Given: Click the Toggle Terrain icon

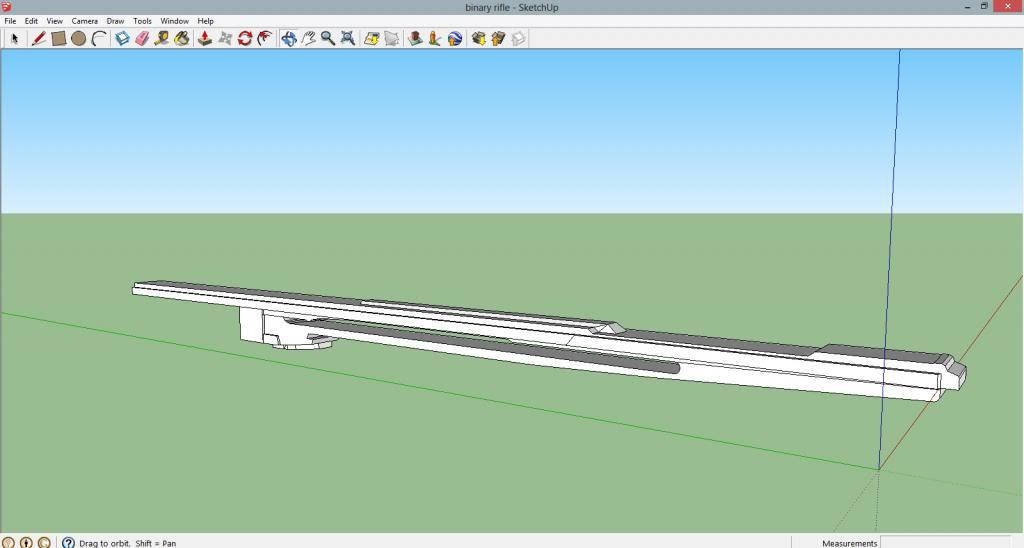Looking at the screenshot, I should 391,39.
